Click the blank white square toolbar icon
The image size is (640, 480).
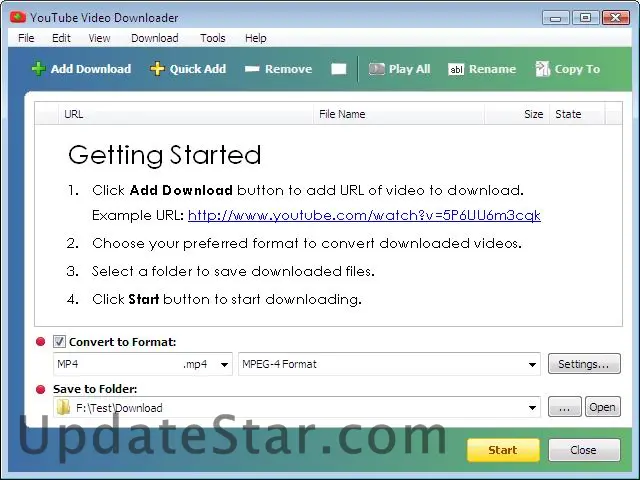coord(338,69)
